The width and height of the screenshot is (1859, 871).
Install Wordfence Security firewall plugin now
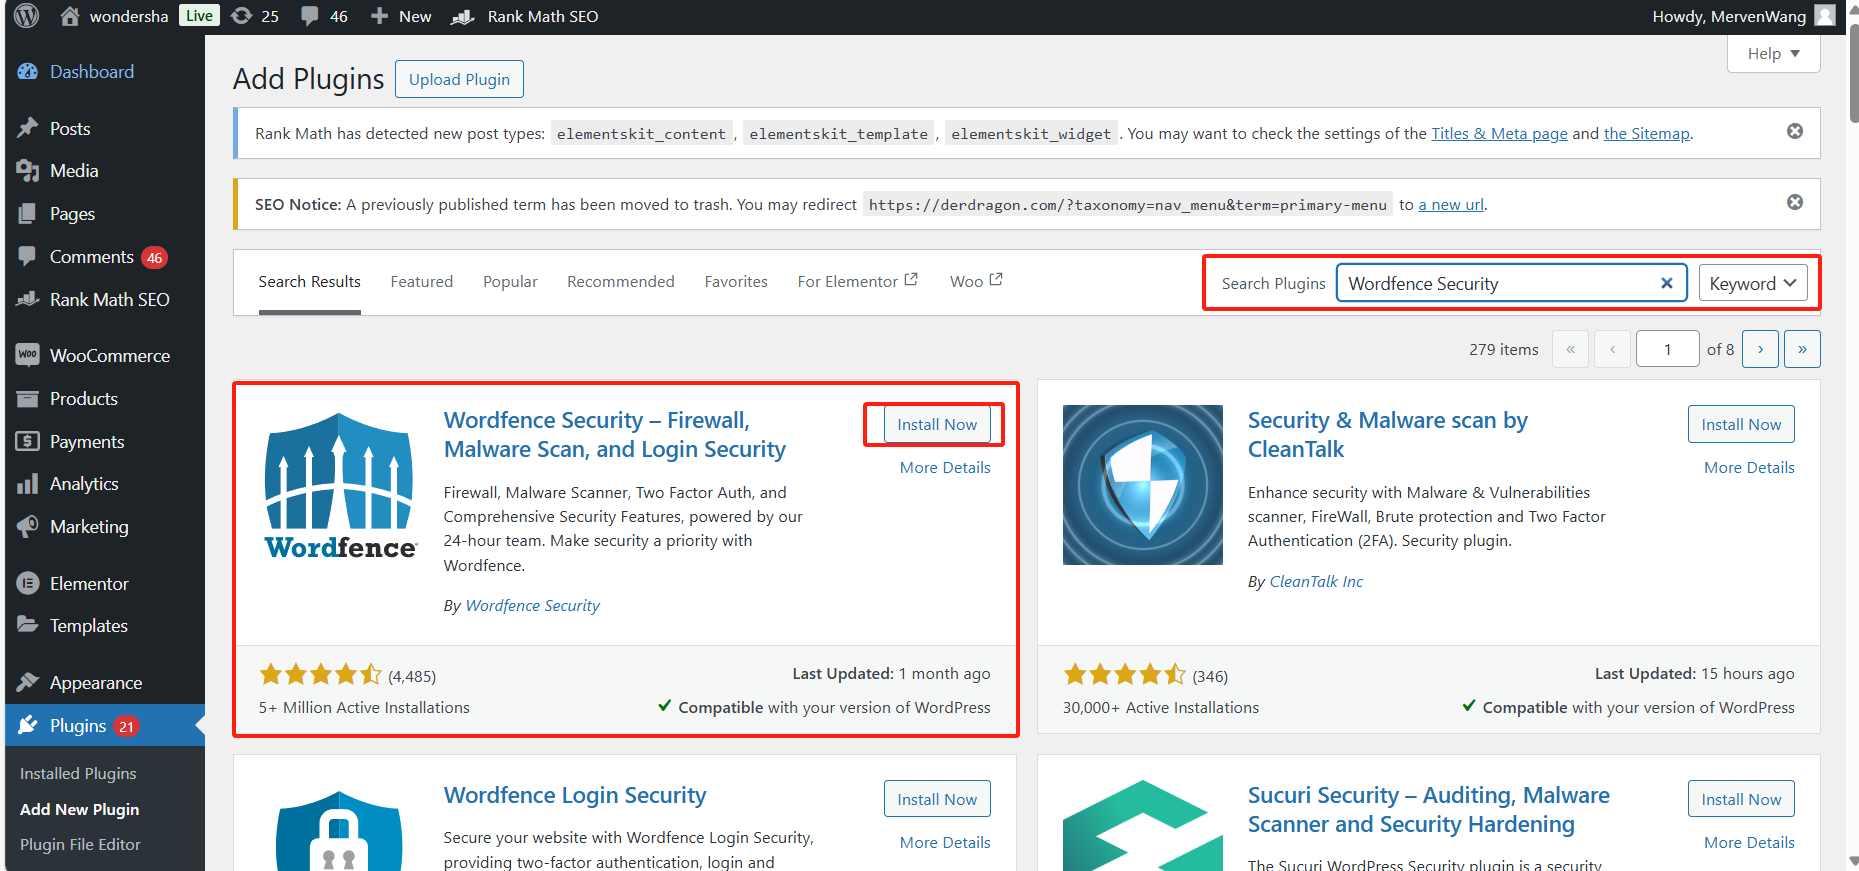click(x=937, y=424)
